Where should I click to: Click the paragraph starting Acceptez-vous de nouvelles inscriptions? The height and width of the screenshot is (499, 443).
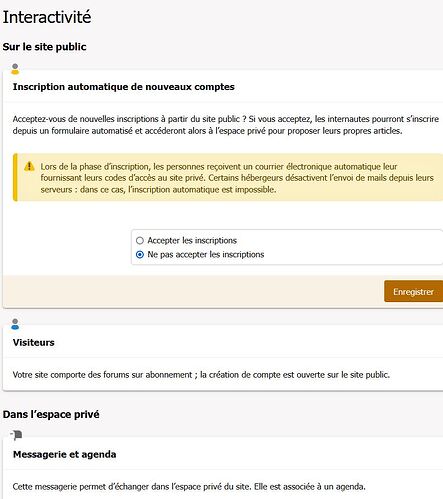[x=226, y=125]
